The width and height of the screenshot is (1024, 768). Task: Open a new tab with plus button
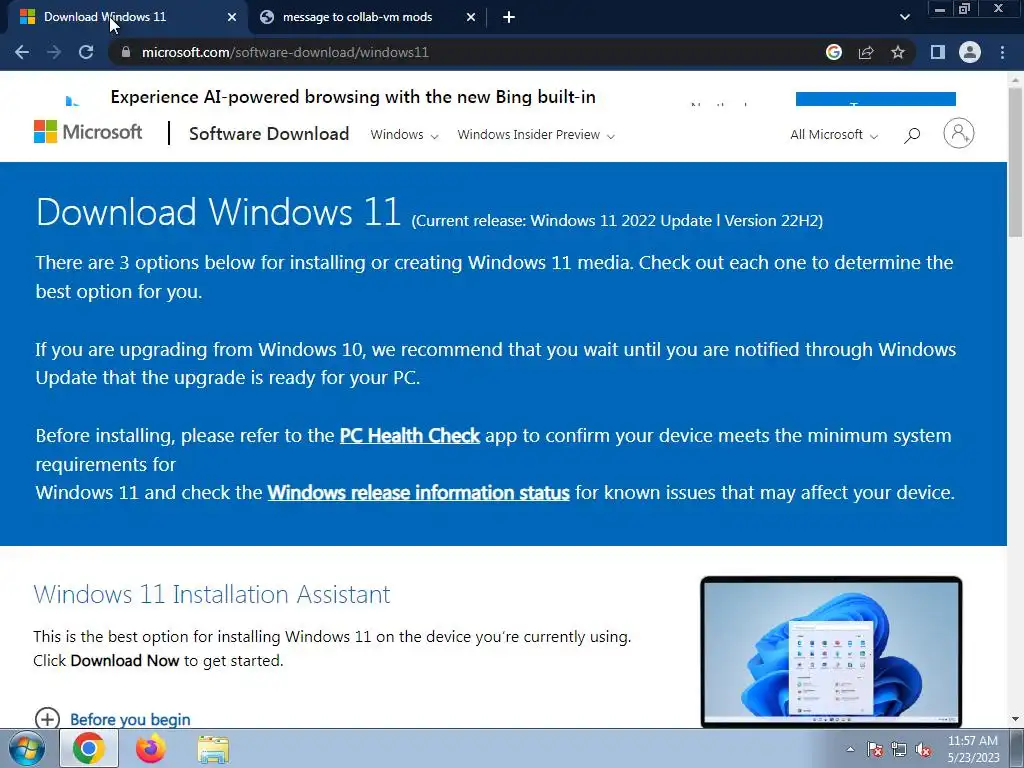(x=509, y=18)
